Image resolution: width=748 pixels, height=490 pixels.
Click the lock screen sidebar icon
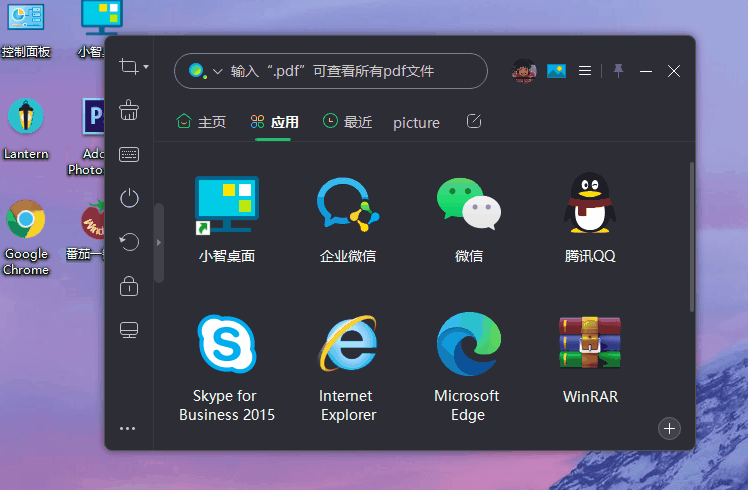point(129,286)
